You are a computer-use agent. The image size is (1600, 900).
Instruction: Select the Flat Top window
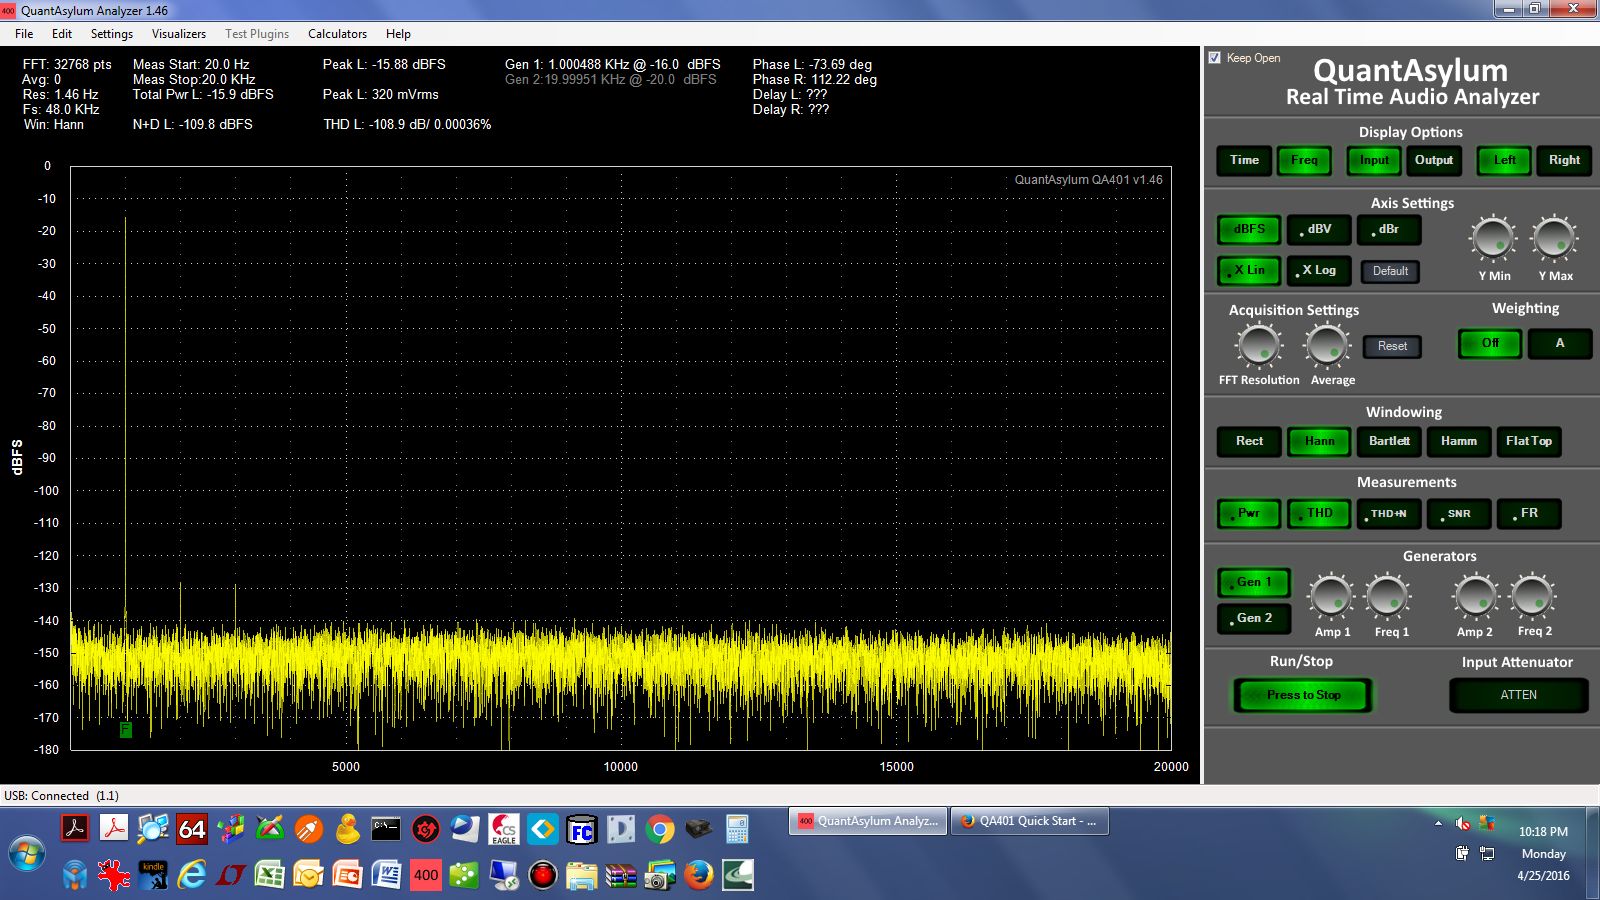(x=1529, y=441)
